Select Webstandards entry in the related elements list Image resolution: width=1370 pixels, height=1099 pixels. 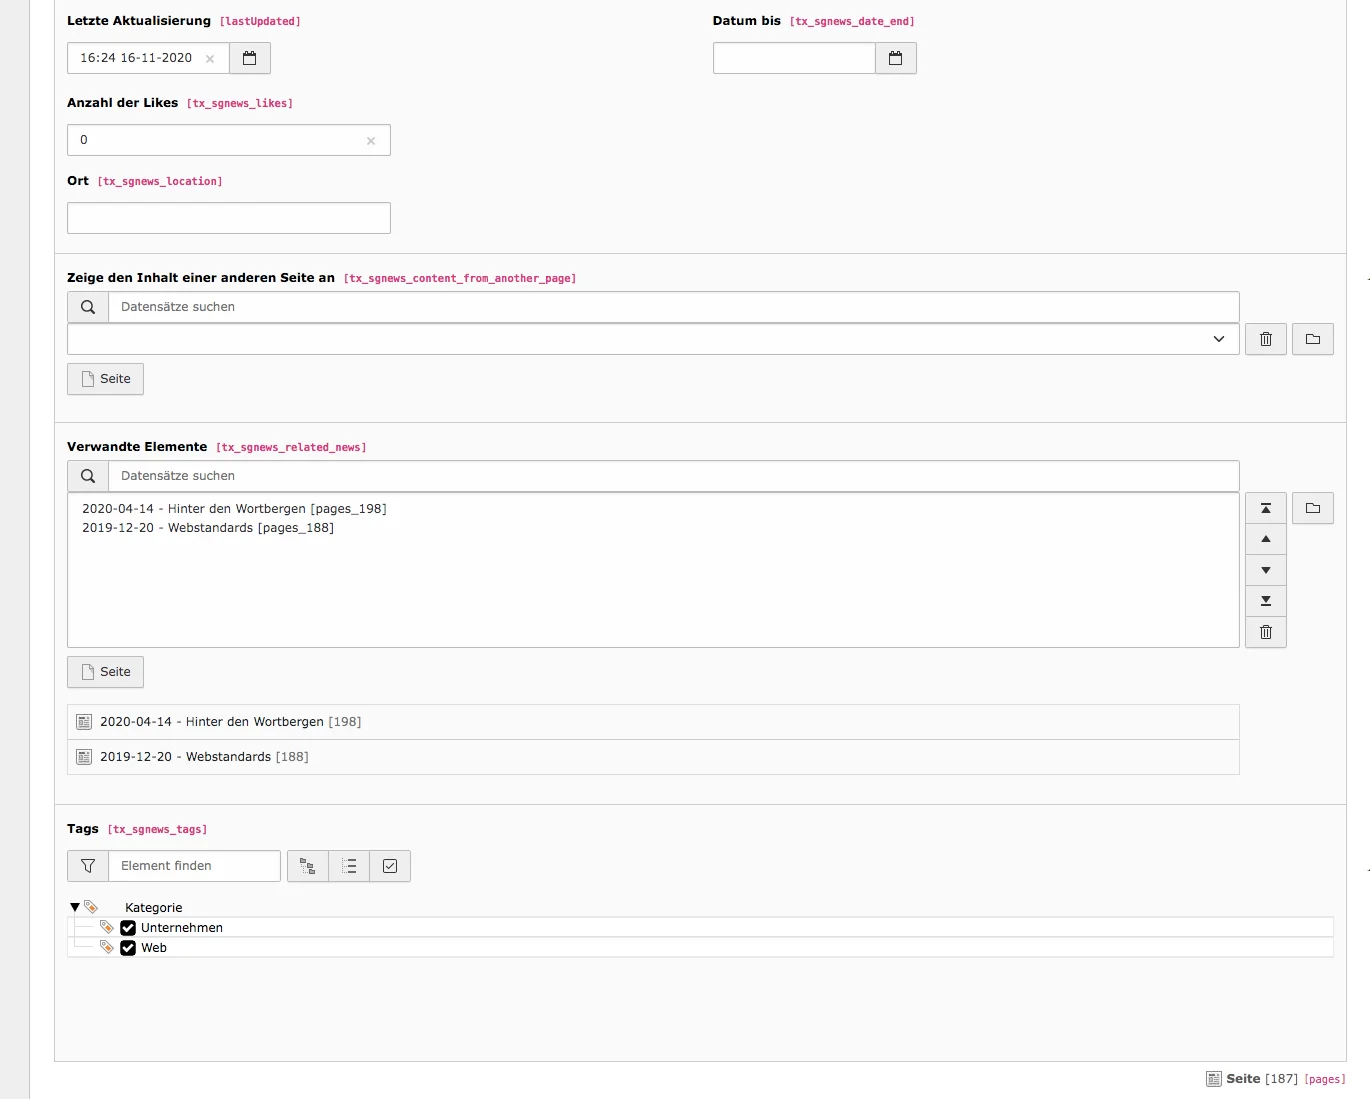coord(208,527)
